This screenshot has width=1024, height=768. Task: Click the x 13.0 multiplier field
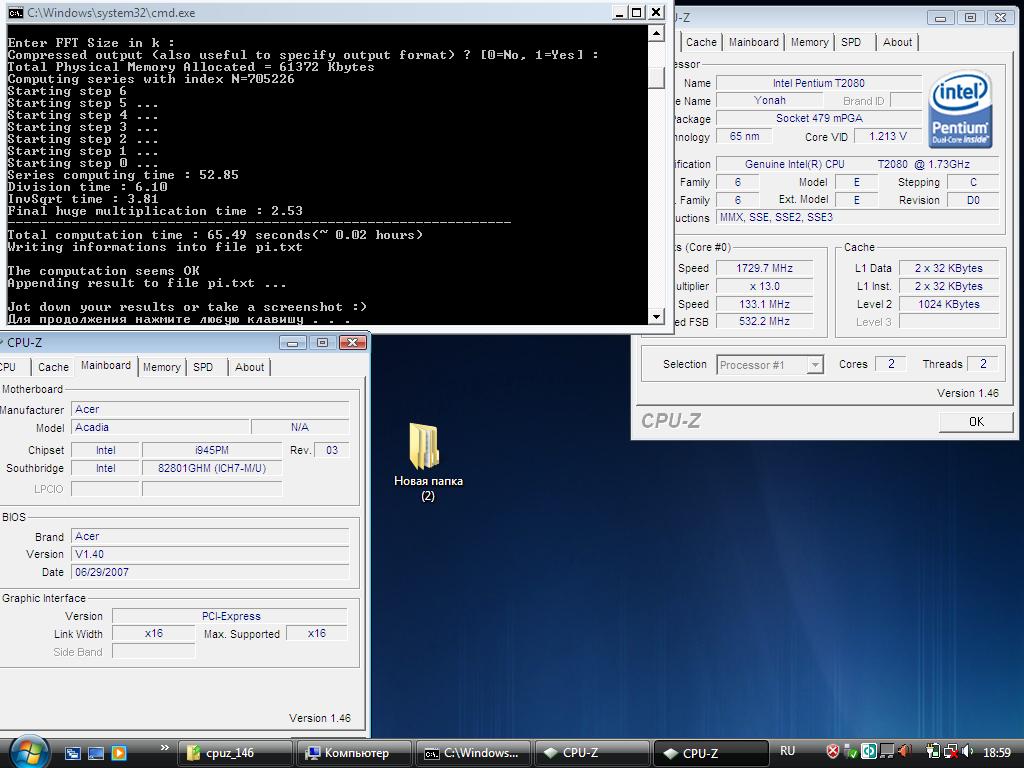coord(764,286)
